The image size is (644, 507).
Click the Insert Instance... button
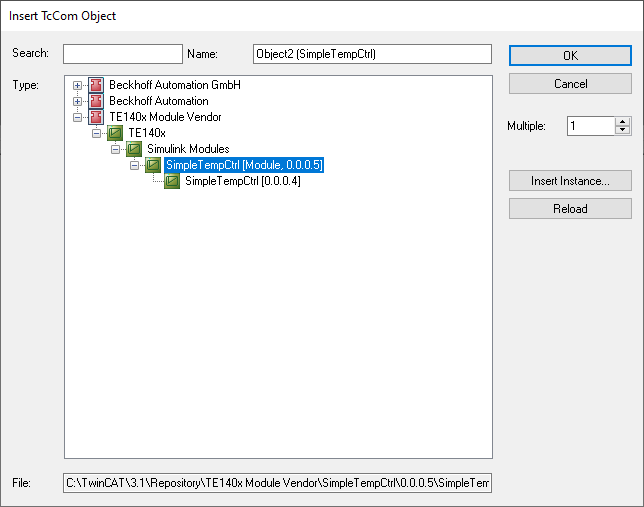pos(570,181)
